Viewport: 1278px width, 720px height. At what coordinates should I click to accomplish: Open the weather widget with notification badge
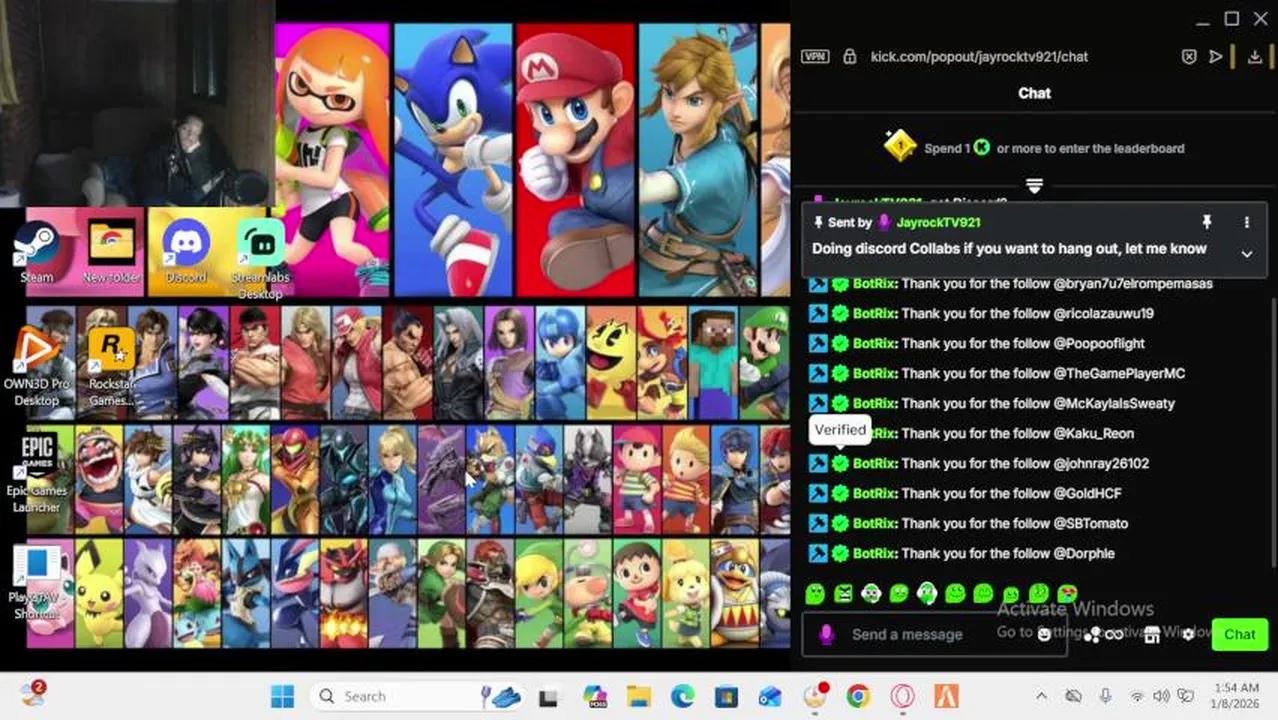click(x=33, y=694)
